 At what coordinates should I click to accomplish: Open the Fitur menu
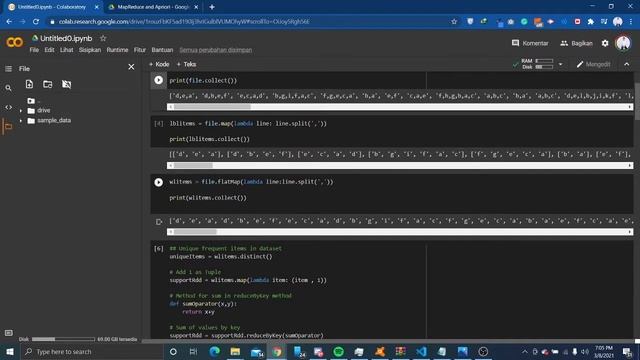tap(140, 50)
